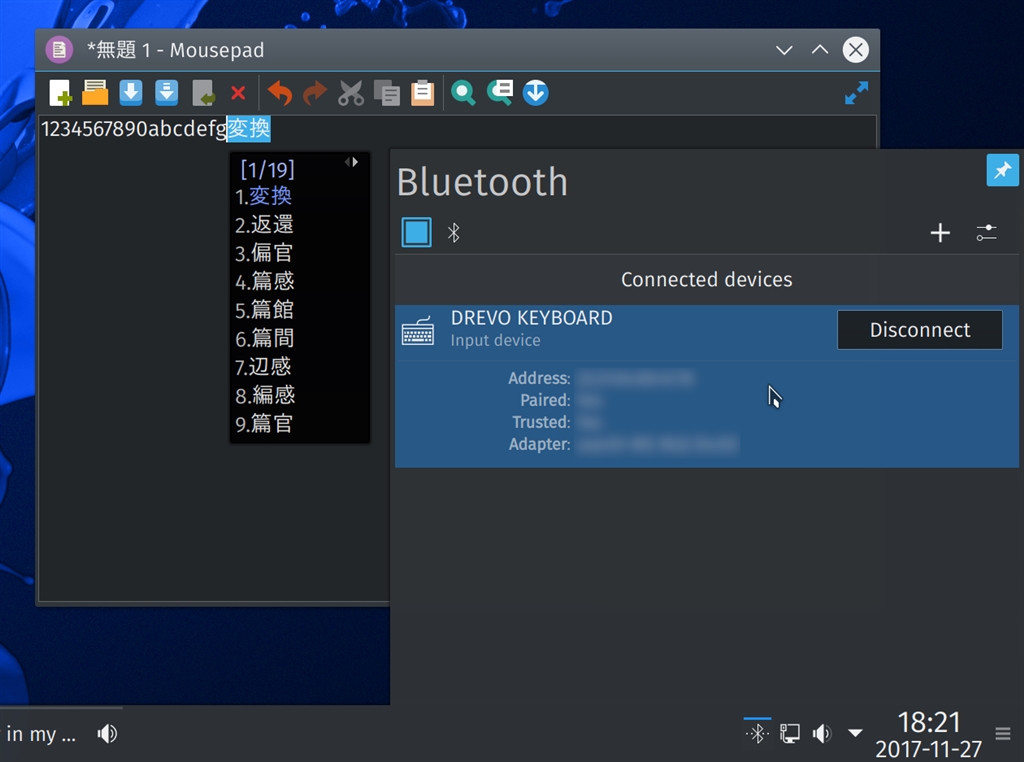
Task: Click the small Bluetooth symbol beside checkbox
Action: pos(454,232)
